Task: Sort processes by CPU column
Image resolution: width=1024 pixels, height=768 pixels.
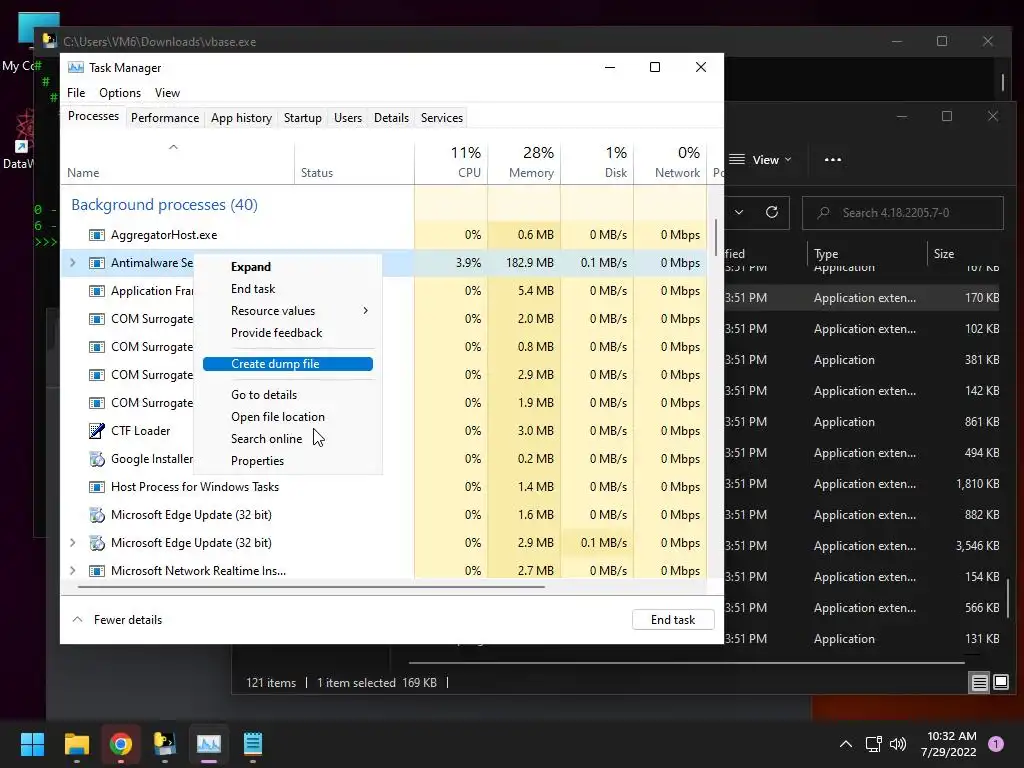Action: [451, 162]
